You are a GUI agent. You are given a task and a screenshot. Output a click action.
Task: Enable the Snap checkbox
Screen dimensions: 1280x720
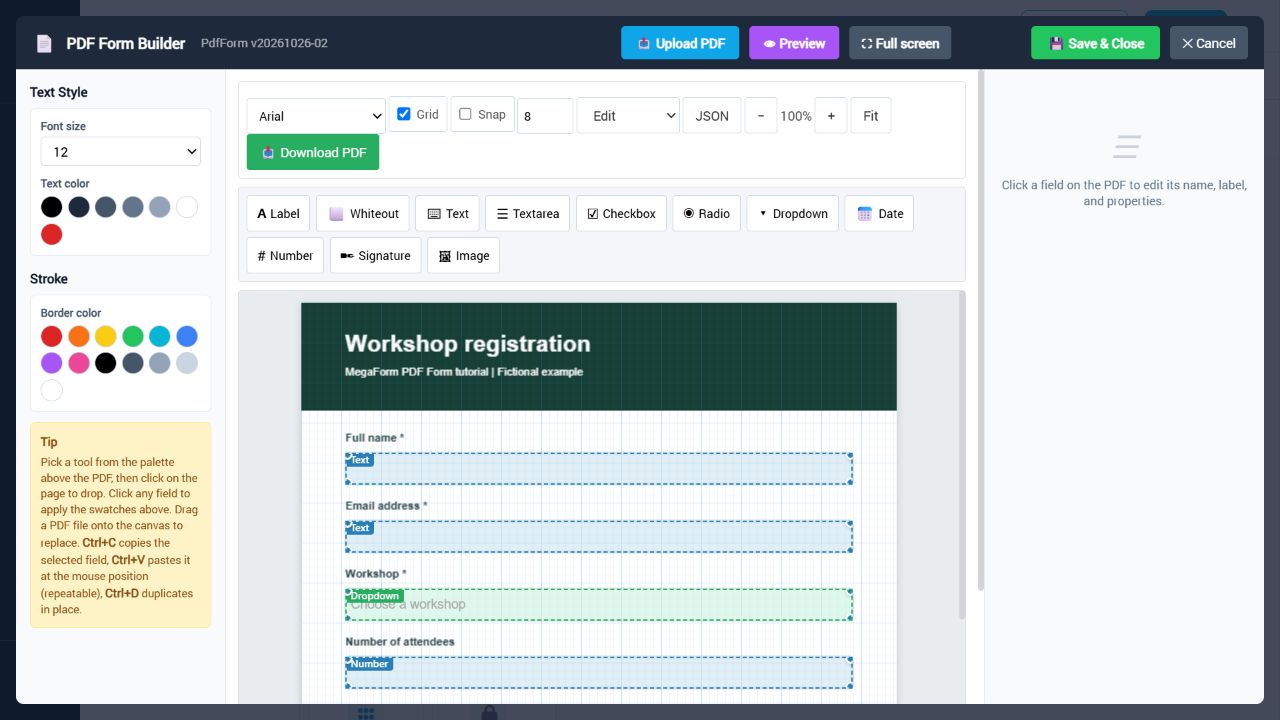pos(465,114)
